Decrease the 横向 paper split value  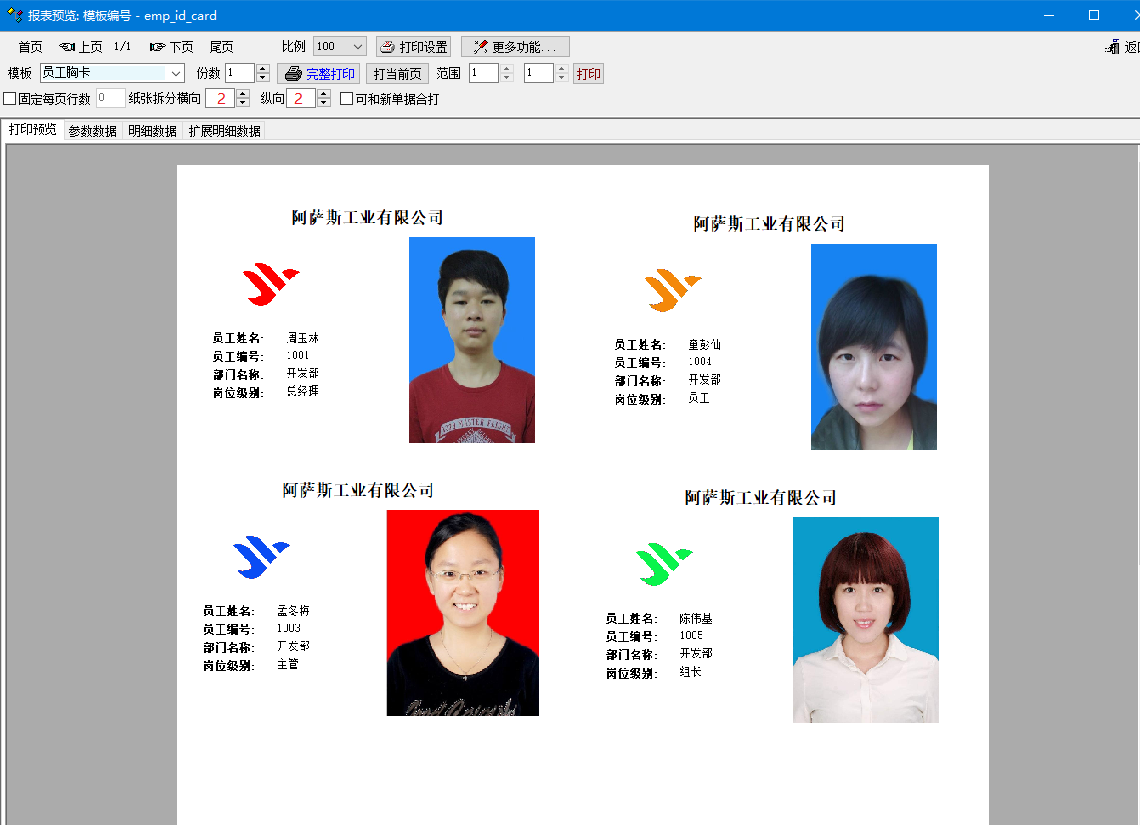tap(243, 103)
